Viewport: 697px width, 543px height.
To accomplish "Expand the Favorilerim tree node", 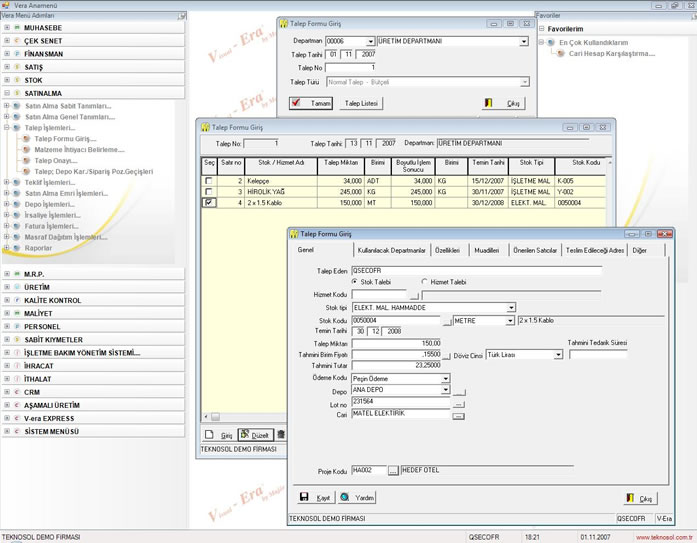I will pyautogui.click(x=542, y=28).
